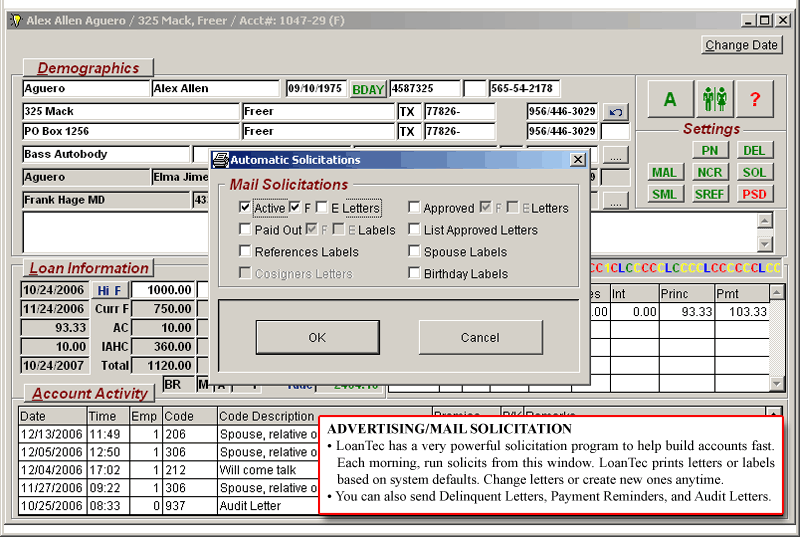
Task: Click the DEL settings button
Action: 754,150
